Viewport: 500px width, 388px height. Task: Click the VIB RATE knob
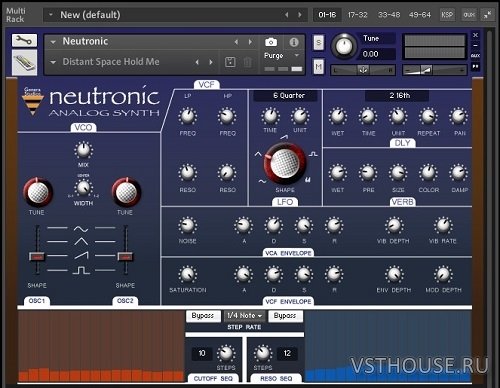coord(443,226)
